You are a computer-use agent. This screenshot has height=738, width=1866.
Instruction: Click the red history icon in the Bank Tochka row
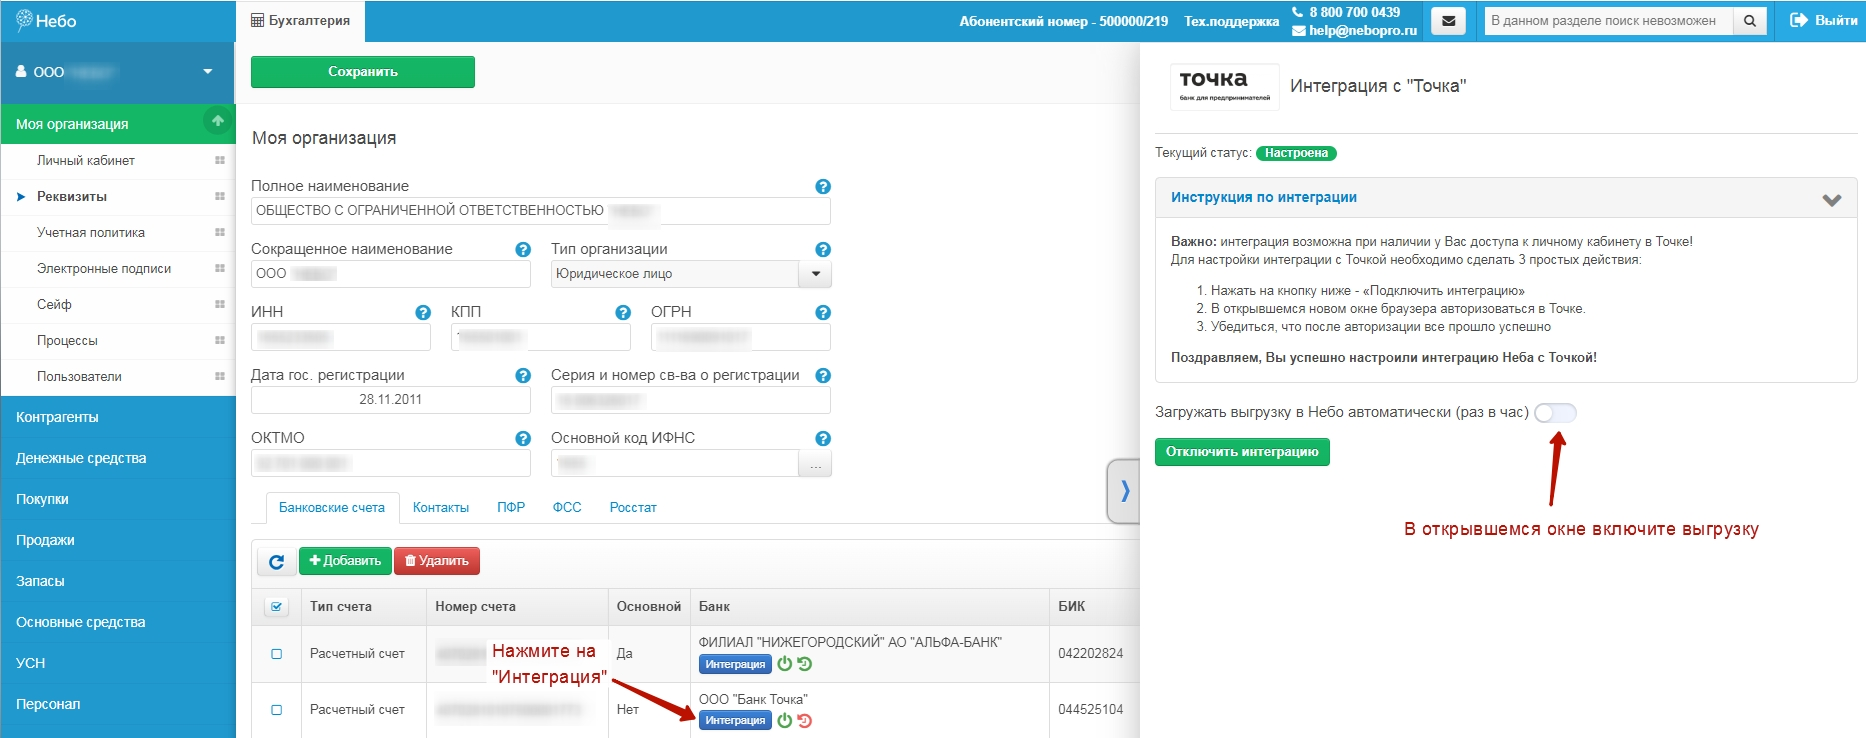pyautogui.click(x=805, y=720)
